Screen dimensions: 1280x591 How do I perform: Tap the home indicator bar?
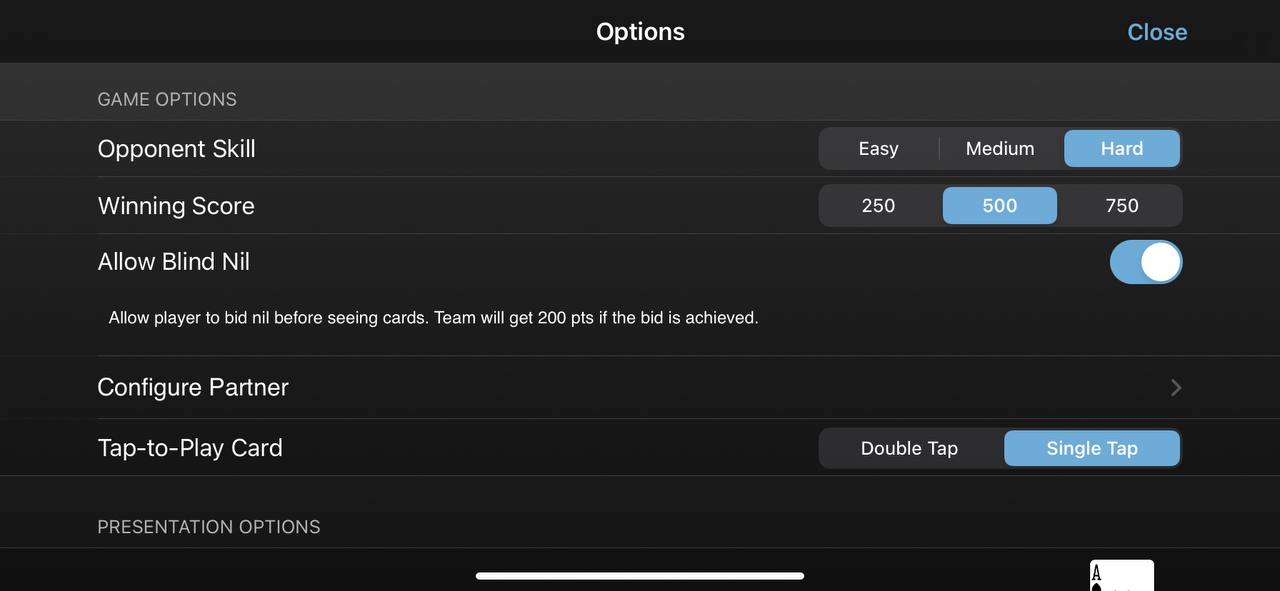(640, 576)
